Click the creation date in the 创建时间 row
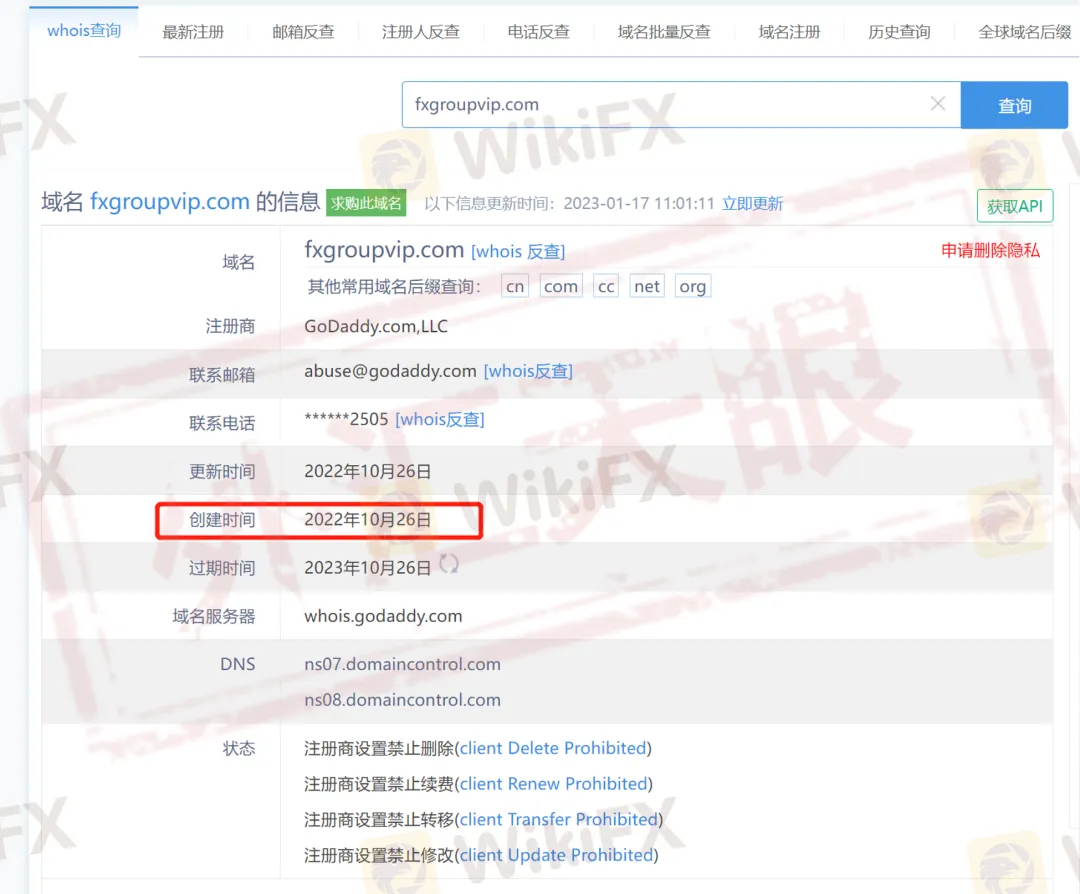Viewport: 1080px width, 894px height. pyautogui.click(x=368, y=520)
